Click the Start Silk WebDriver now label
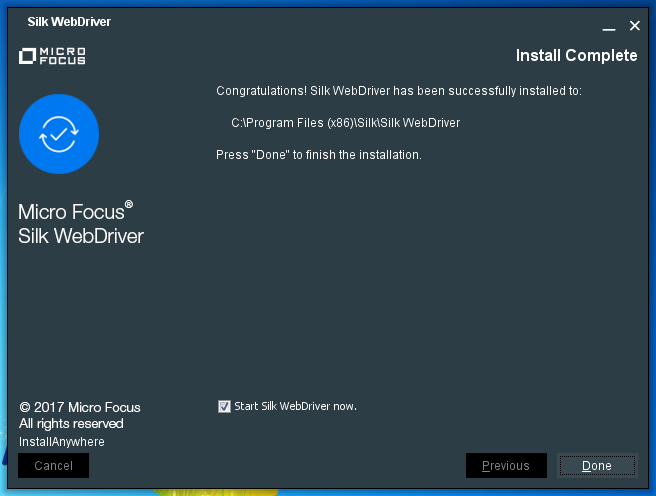Screen dimensions: 656x496 point(295,406)
